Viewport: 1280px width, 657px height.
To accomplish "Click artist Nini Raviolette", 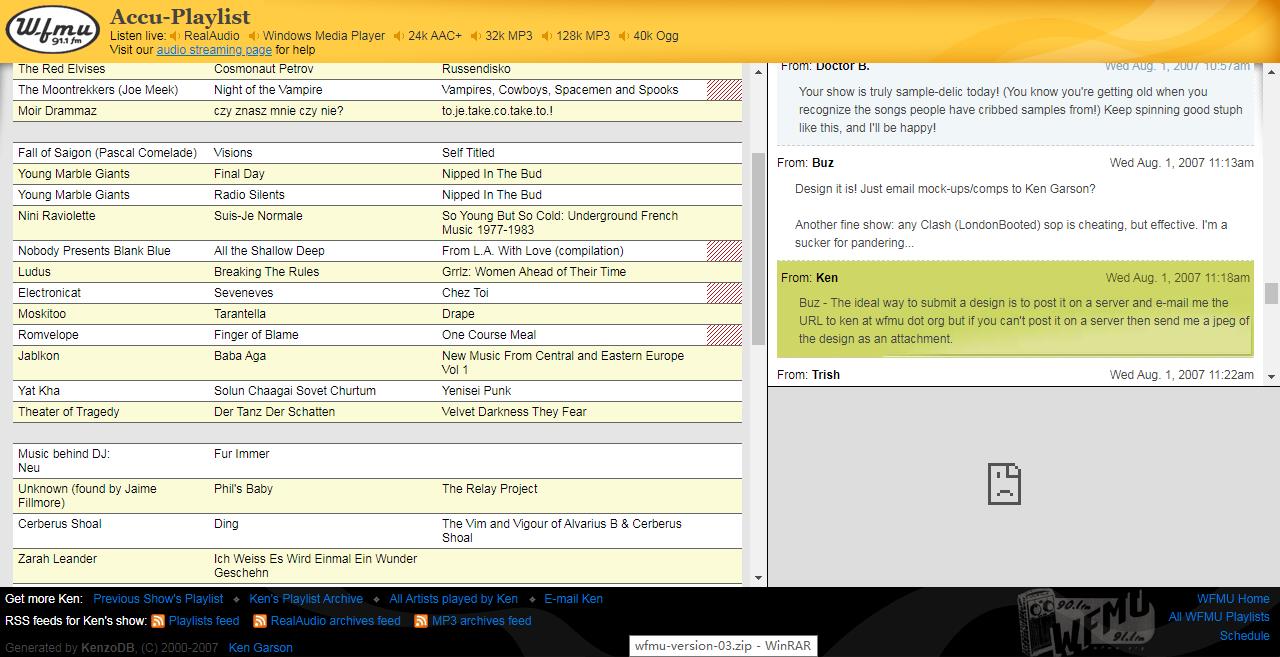I will (57, 216).
